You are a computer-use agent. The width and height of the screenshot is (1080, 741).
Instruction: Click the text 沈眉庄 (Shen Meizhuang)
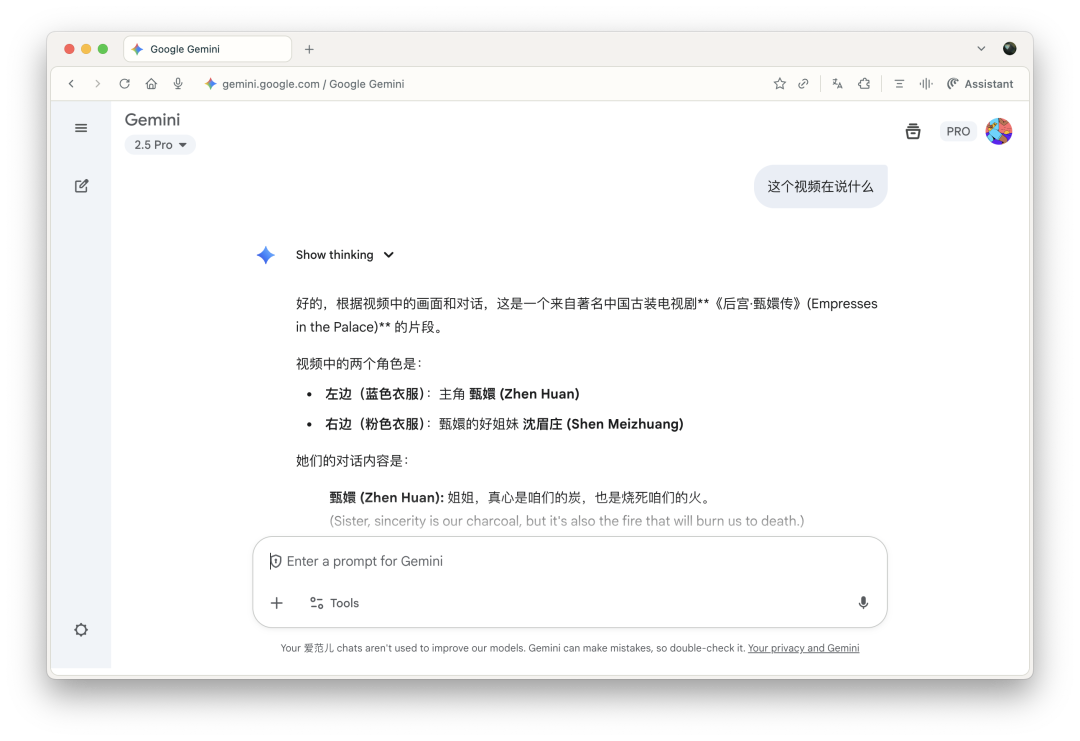[x=603, y=424]
